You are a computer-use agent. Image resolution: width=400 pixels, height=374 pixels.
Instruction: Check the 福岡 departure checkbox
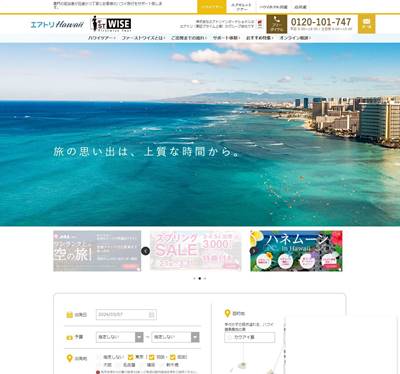coord(142,365)
